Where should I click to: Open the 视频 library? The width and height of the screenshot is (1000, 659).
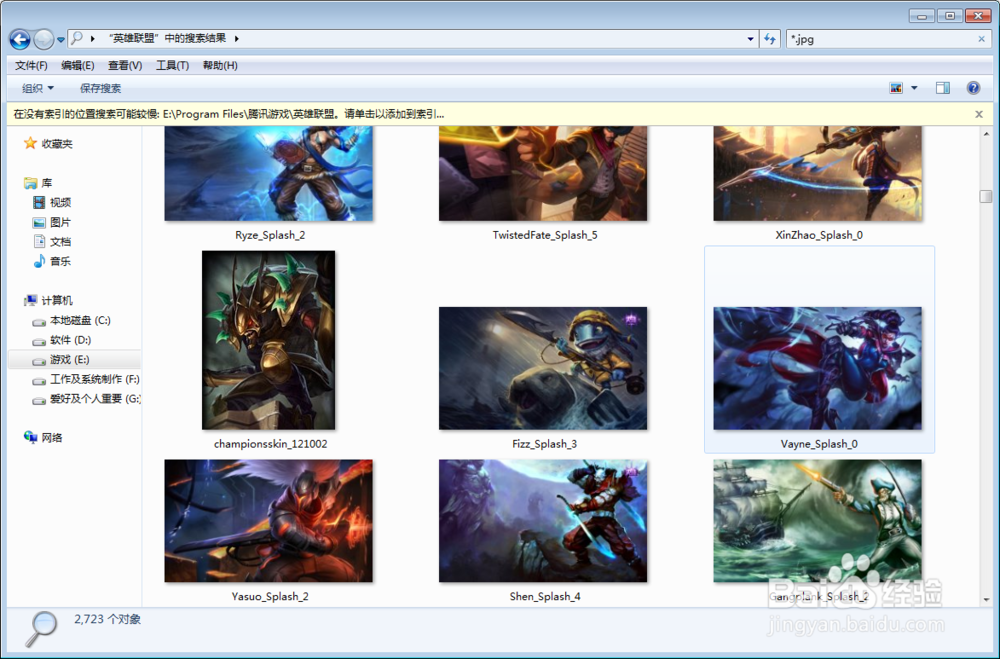coord(52,202)
